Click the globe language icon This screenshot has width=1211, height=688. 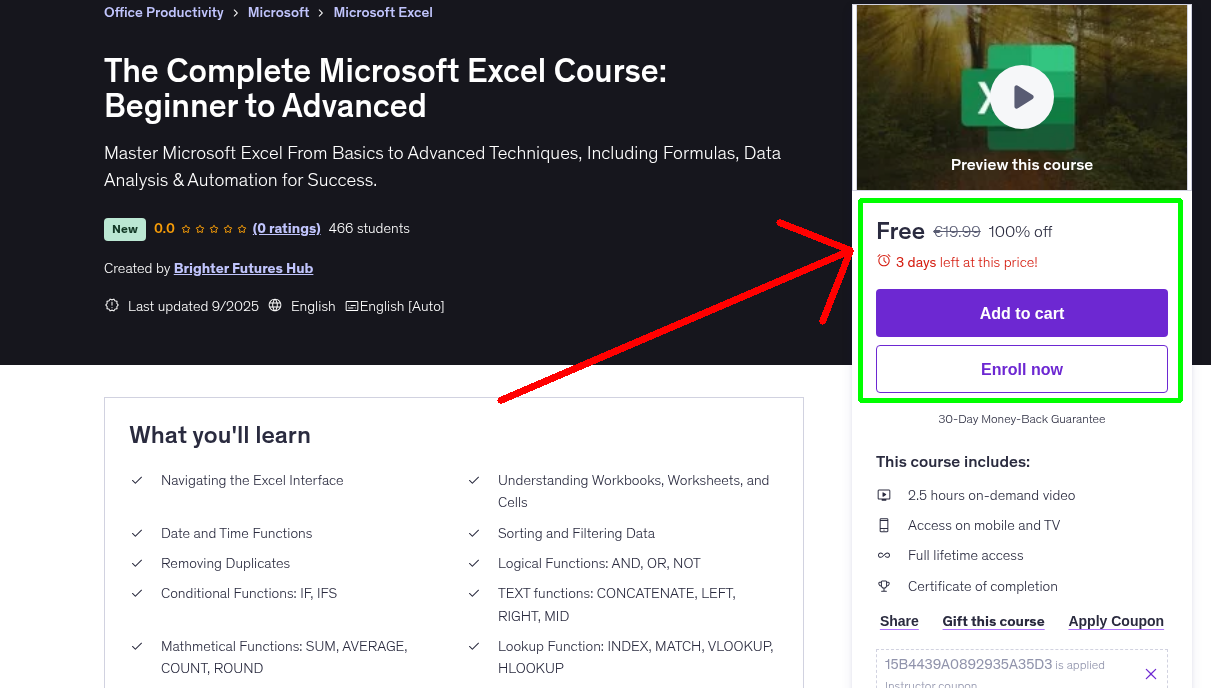tap(276, 306)
